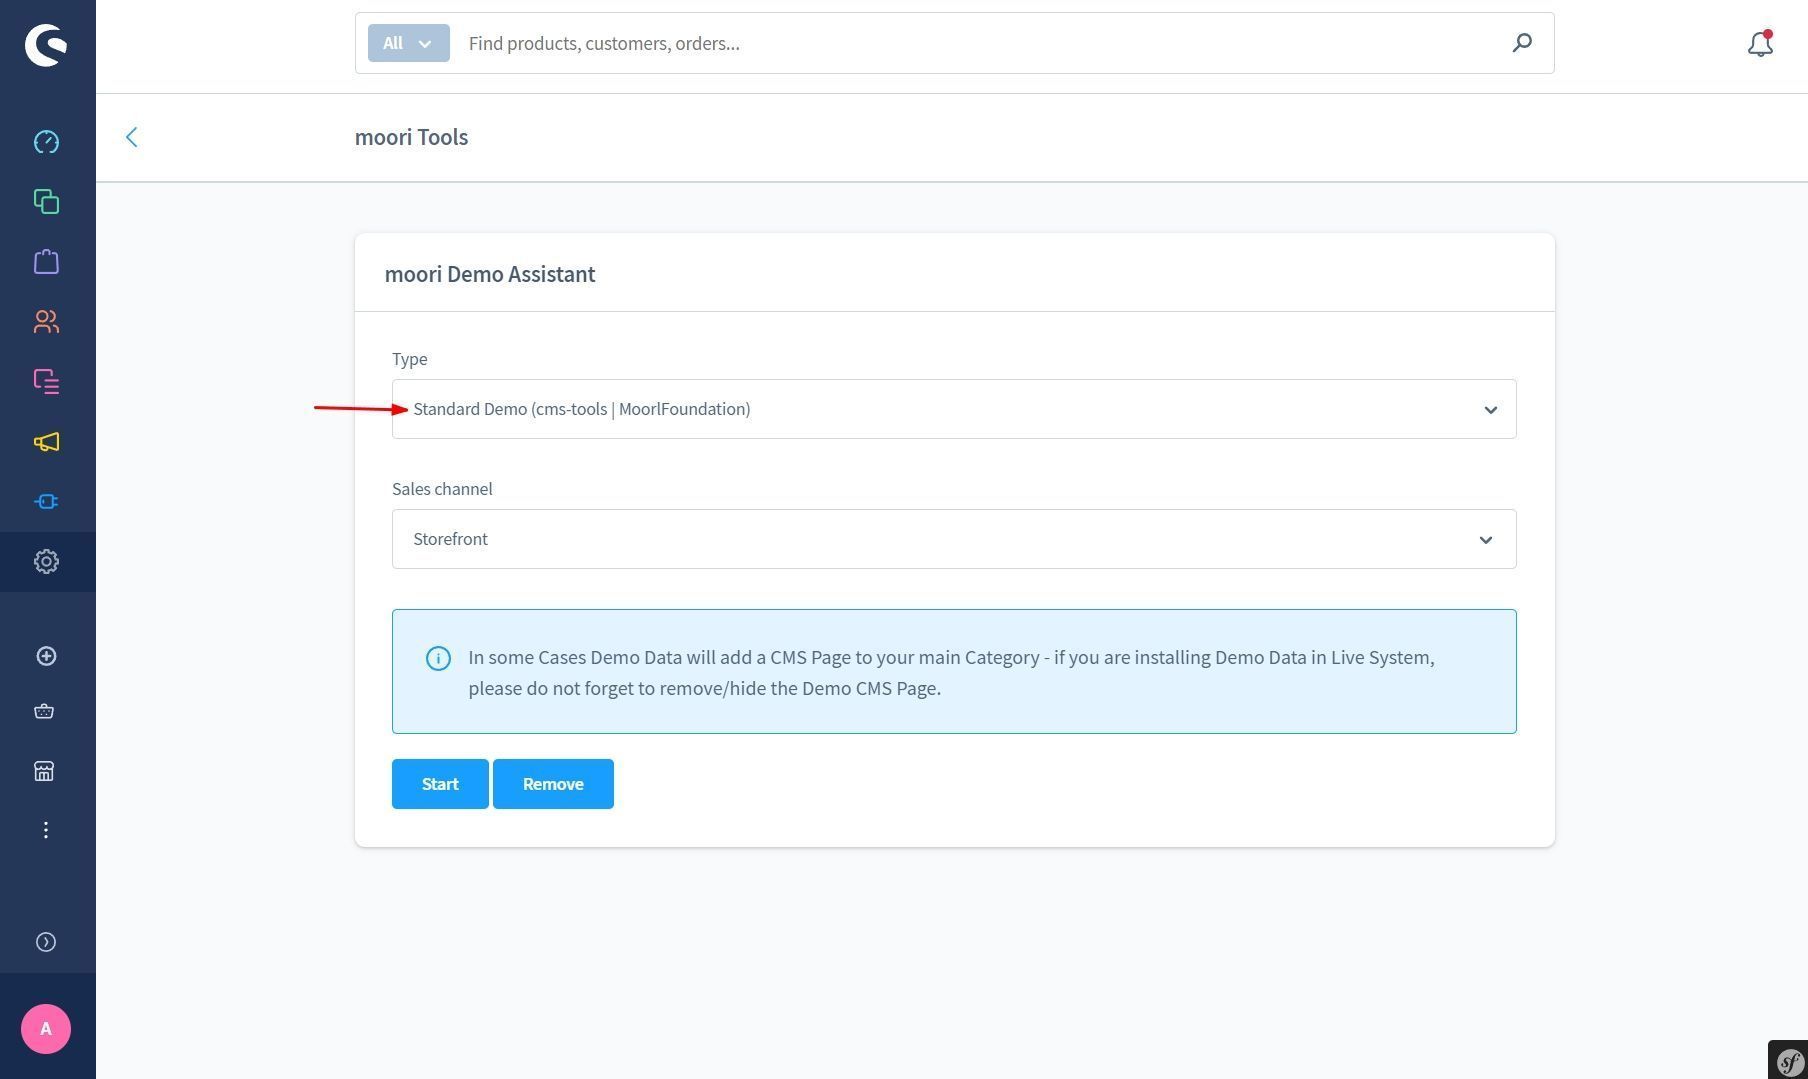This screenshot has width=1808, height=1079.
Task: Expand the collapsed sidebar menu
Action: (x=46, y=942)
